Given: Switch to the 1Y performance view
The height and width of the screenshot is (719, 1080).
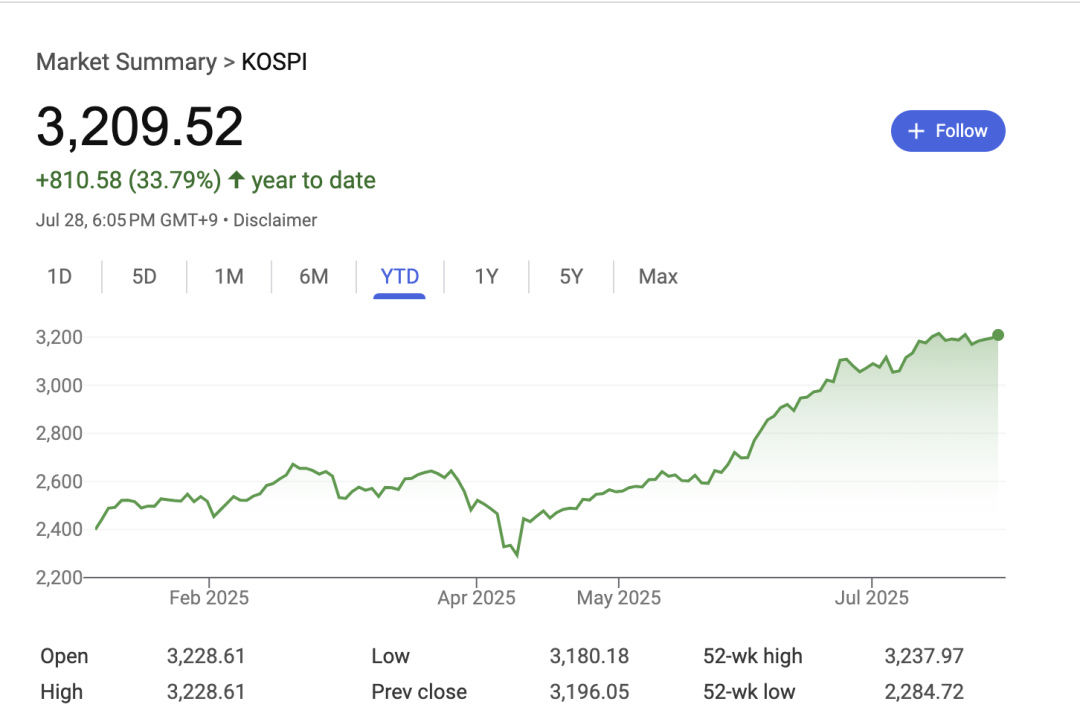Looking at the screenshot, I should tap(485, 276).
